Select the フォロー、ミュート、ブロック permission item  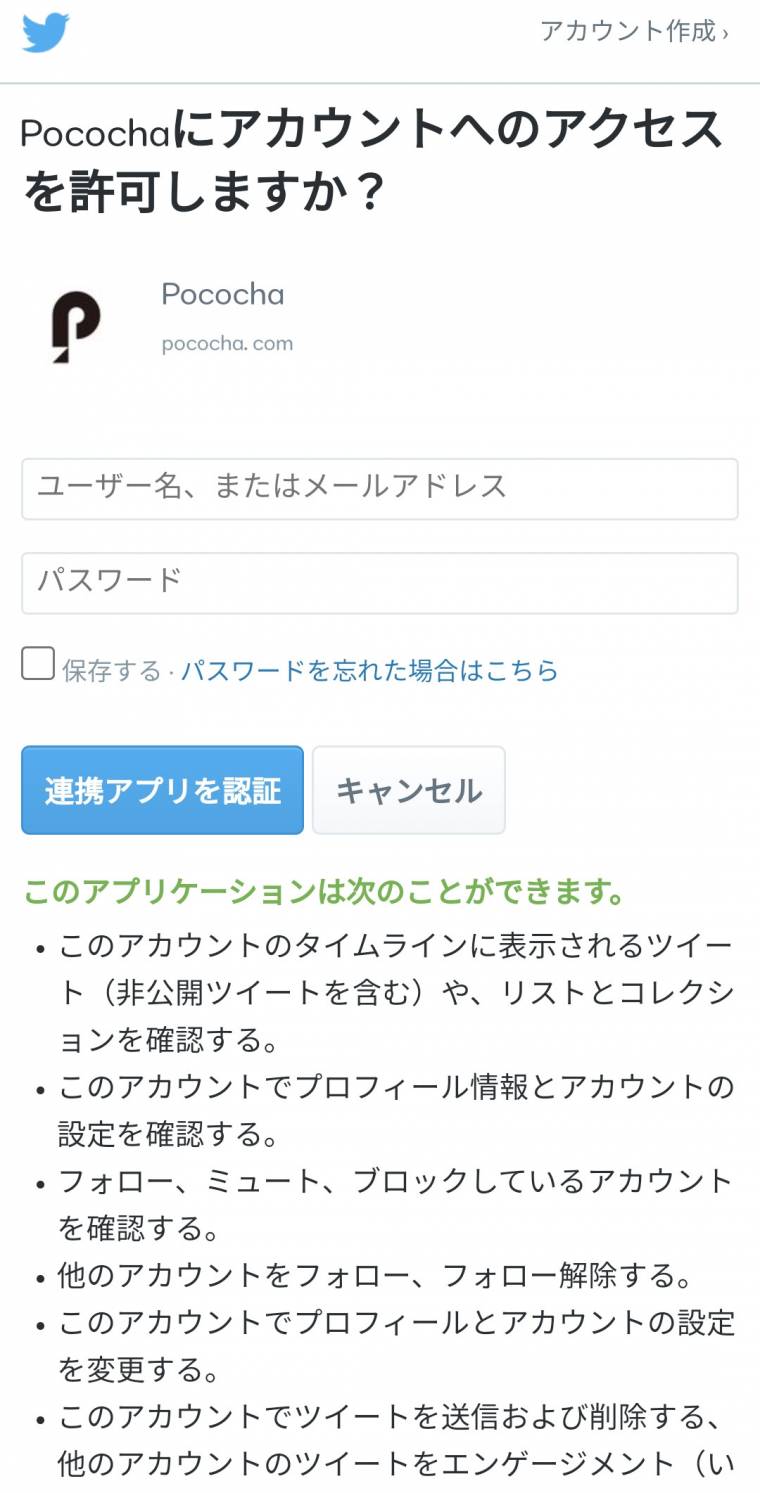(395, 1204)
